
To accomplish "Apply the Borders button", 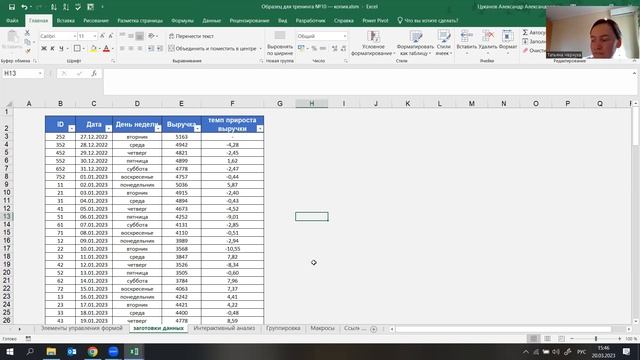I will click(77, 49).
